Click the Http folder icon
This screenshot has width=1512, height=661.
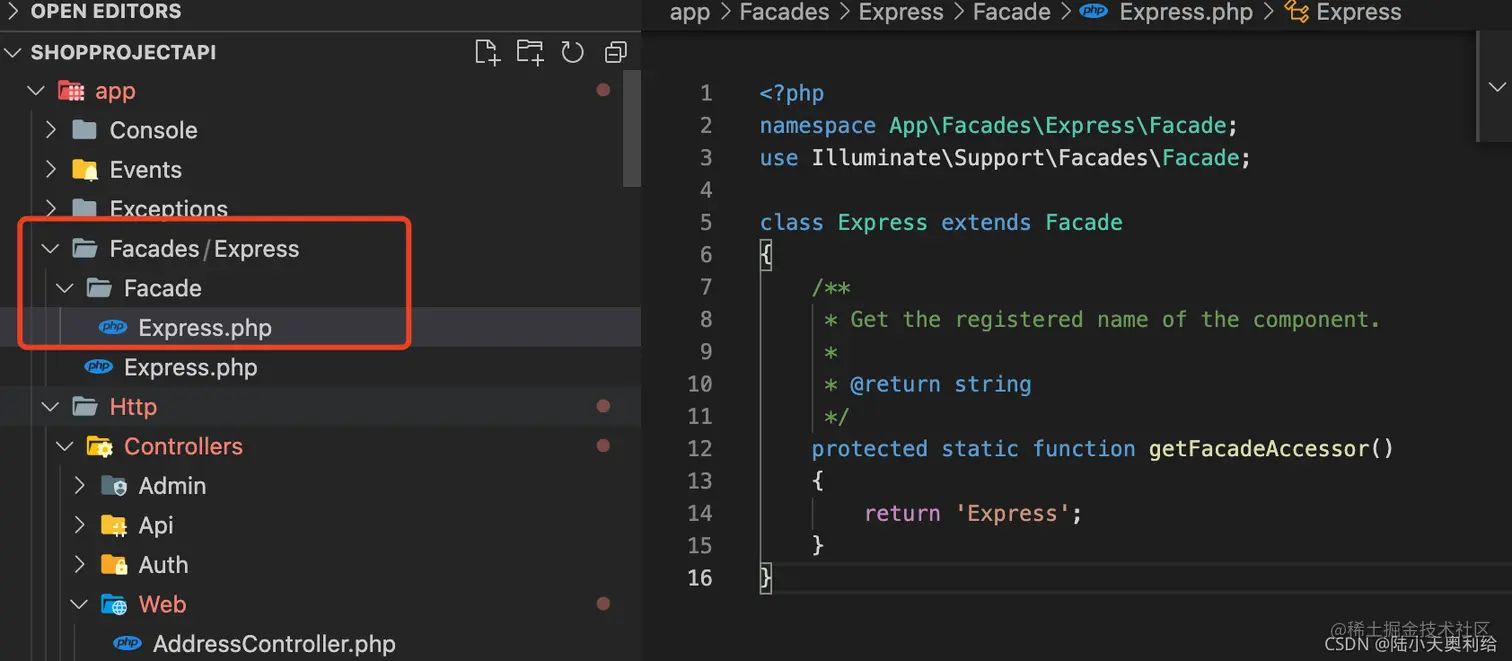tap(85, 407)
